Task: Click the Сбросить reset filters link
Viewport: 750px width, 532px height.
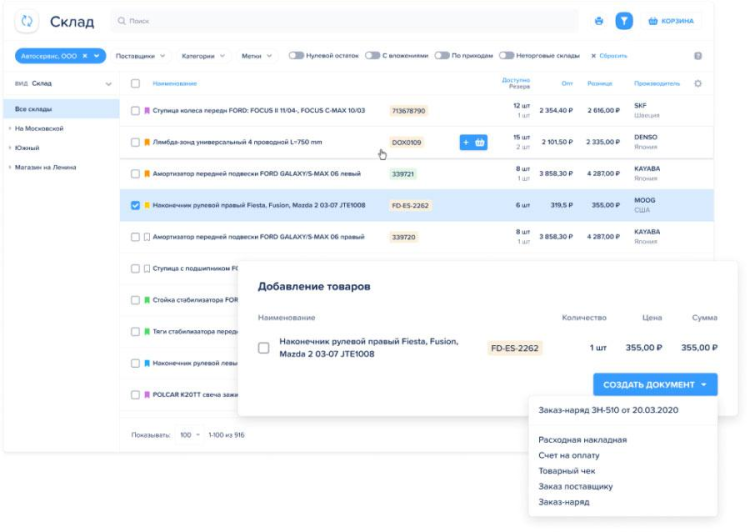Action: (x=609, y=56)
